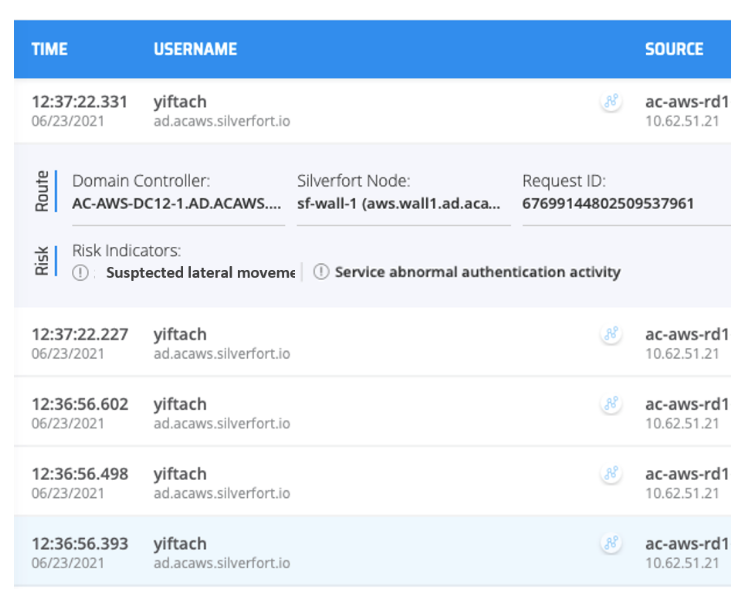Select the vertical Route section label

[42, 190]
